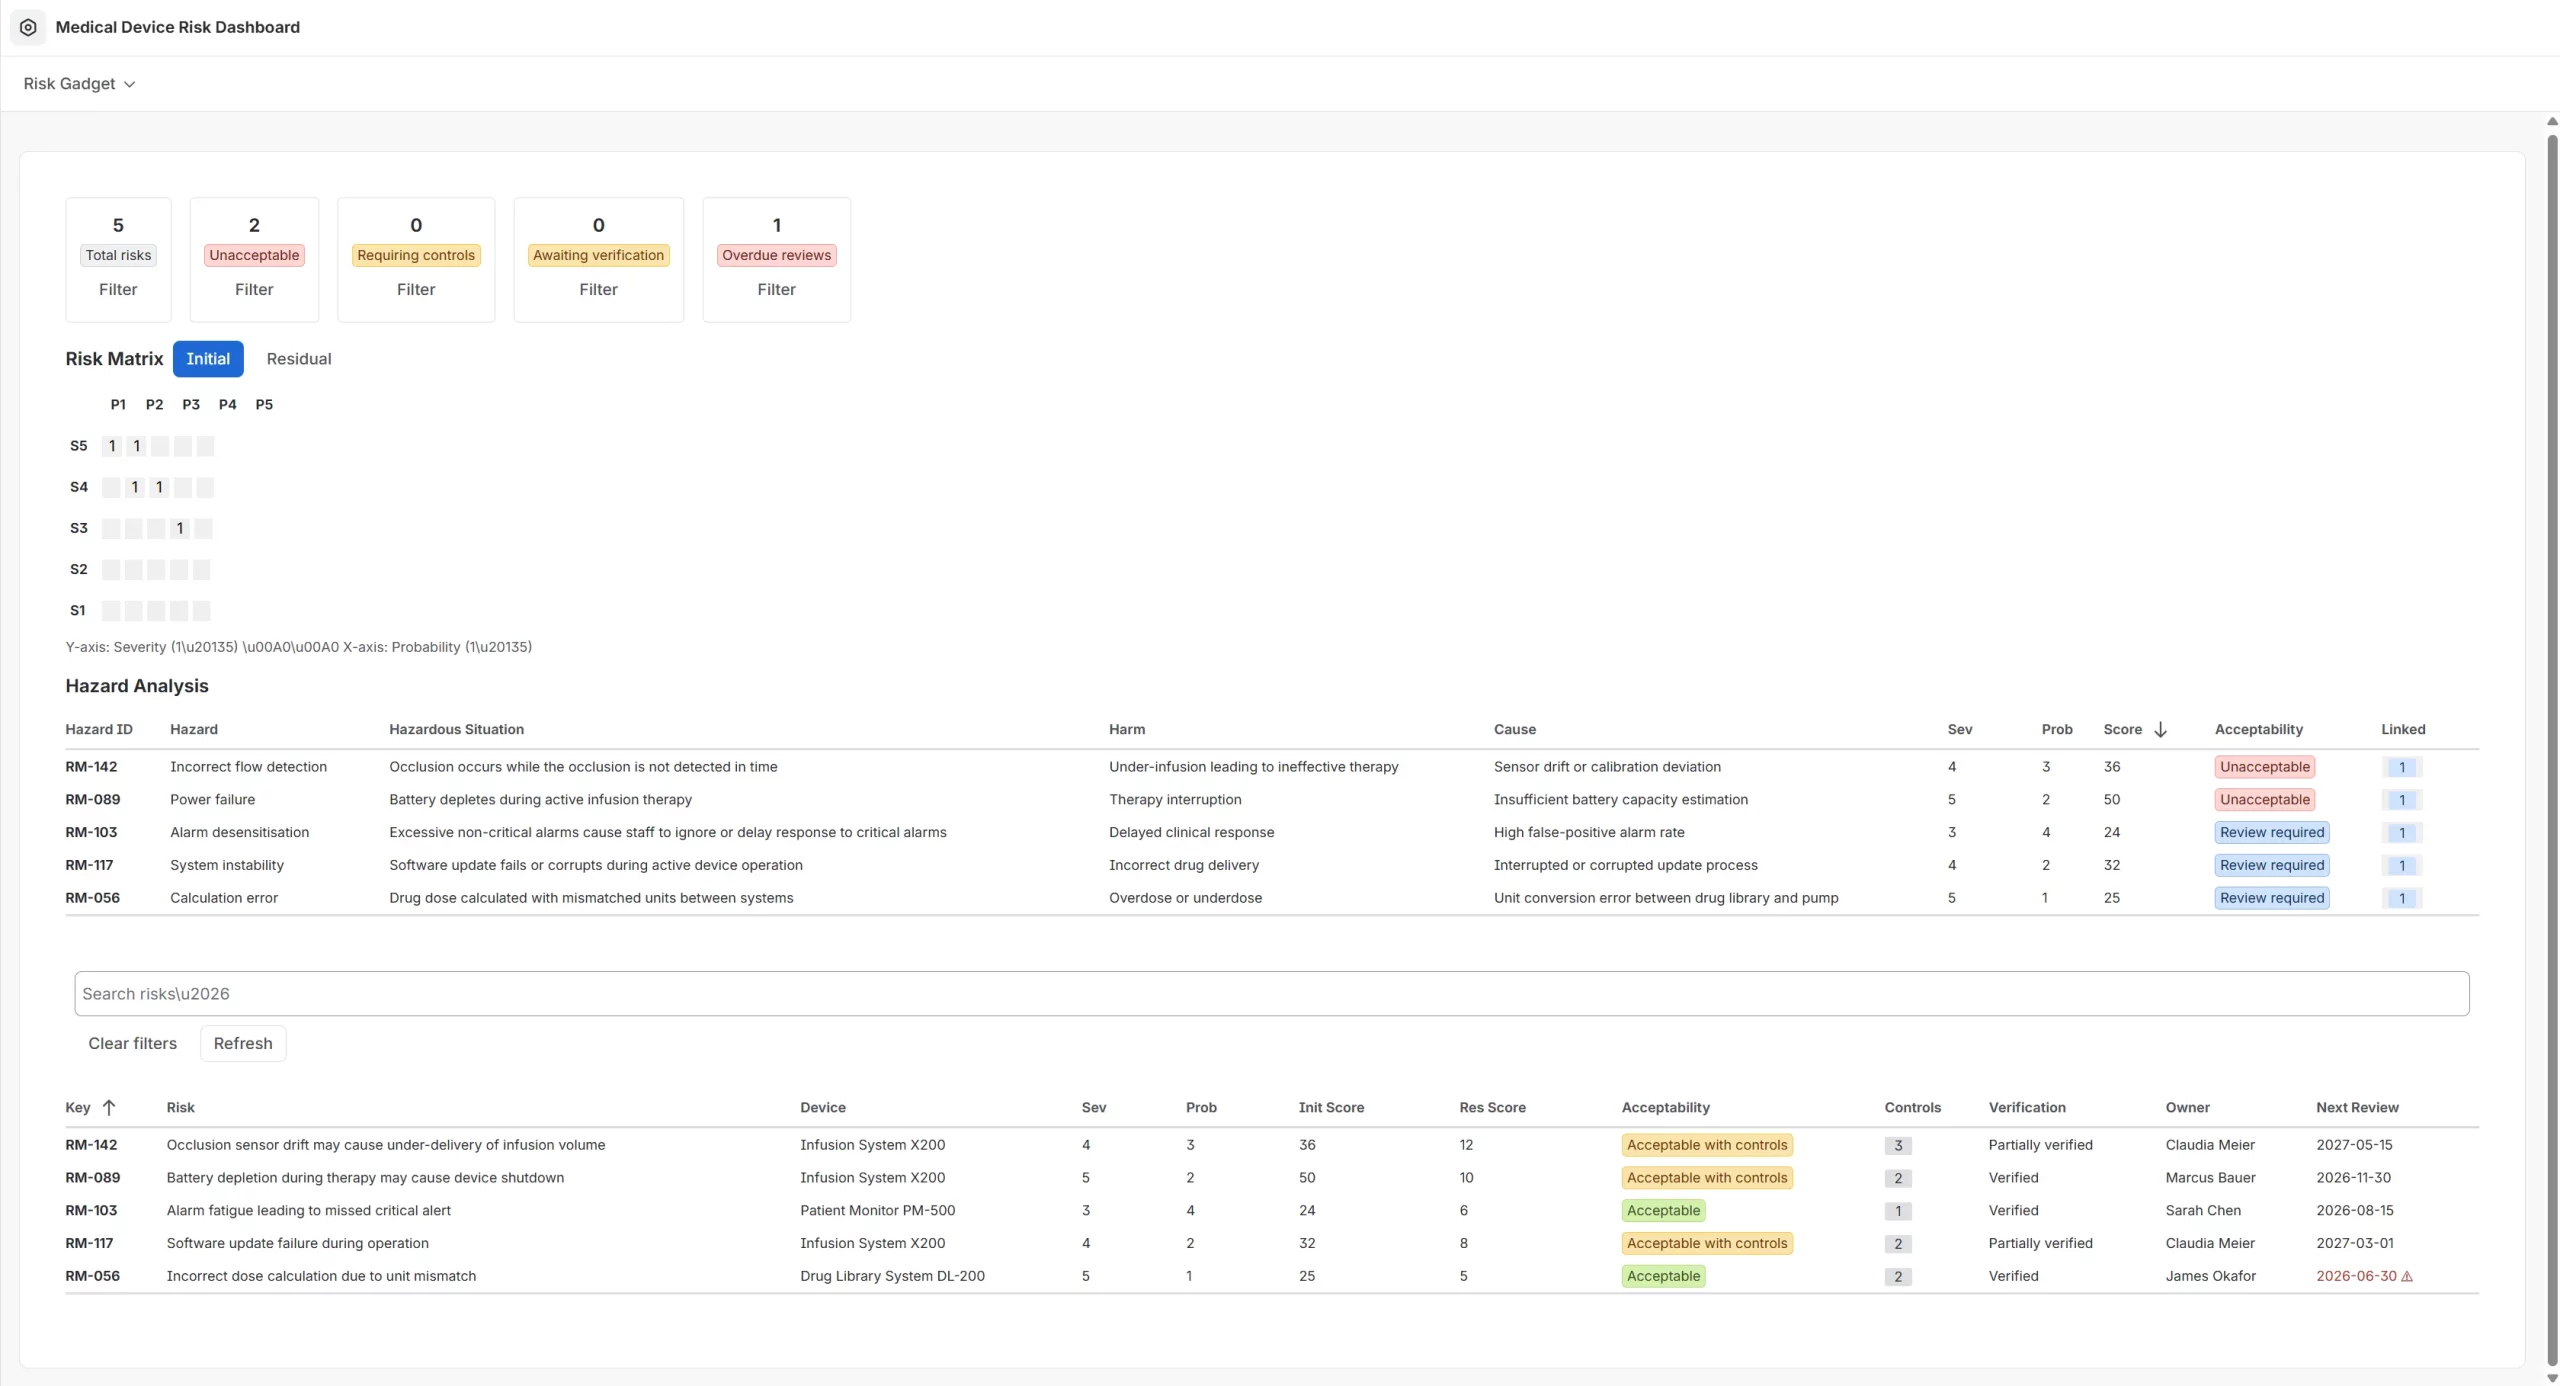Sort hazard table by Acceptability header
This screenshot has height=1386, width=2560.
coord(2258,729)
